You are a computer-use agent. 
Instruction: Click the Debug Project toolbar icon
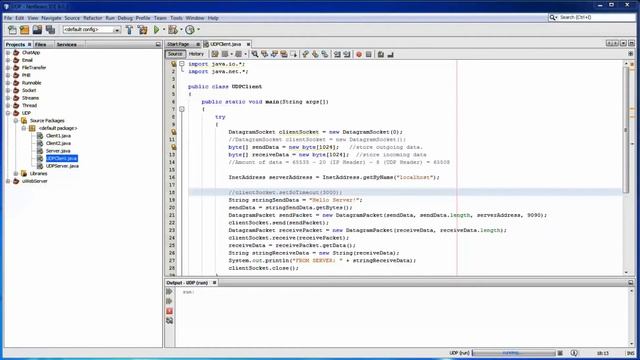173,29
